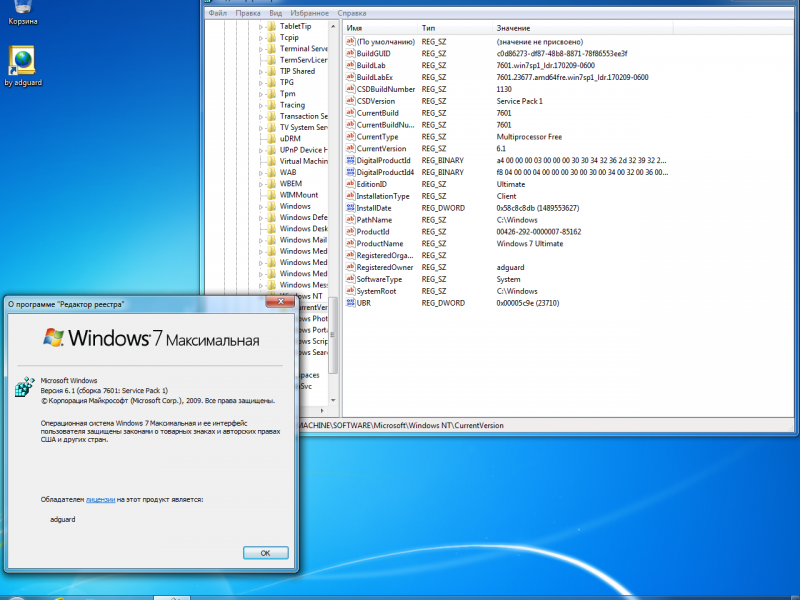This screenshot has width=800, height=600.
Task: Select the 'UPnP Device H' tree item
Action: pos(304,149)
